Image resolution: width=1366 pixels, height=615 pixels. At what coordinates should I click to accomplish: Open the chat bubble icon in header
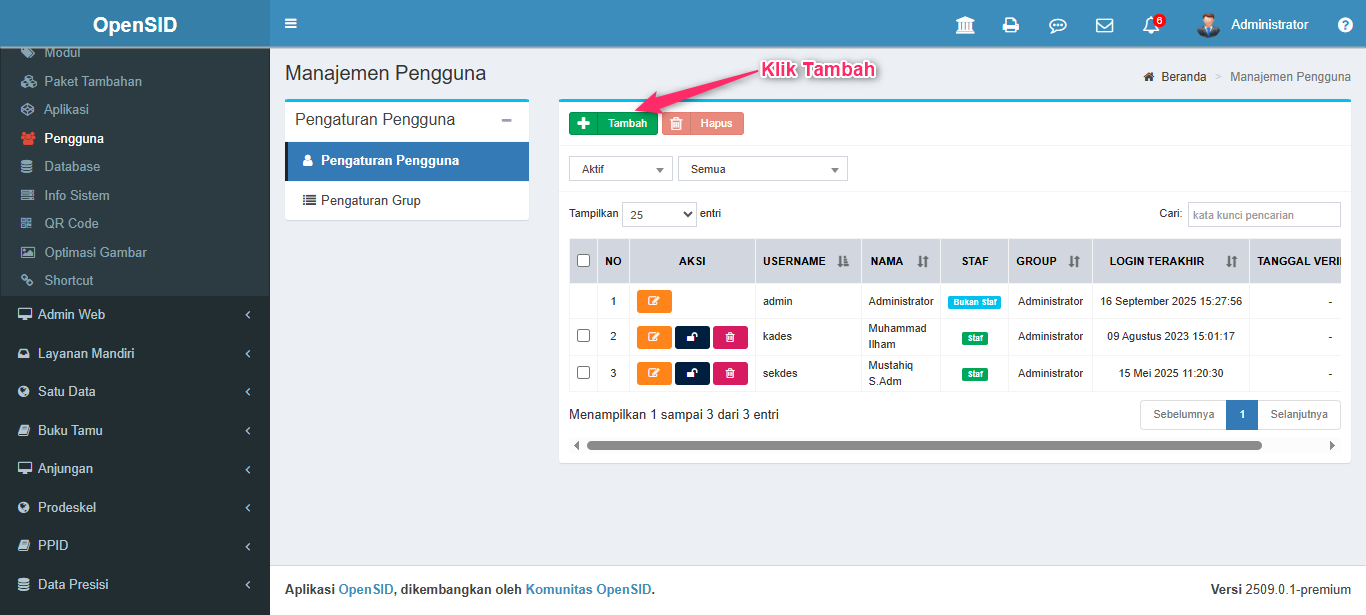(x=1057, y=26)
